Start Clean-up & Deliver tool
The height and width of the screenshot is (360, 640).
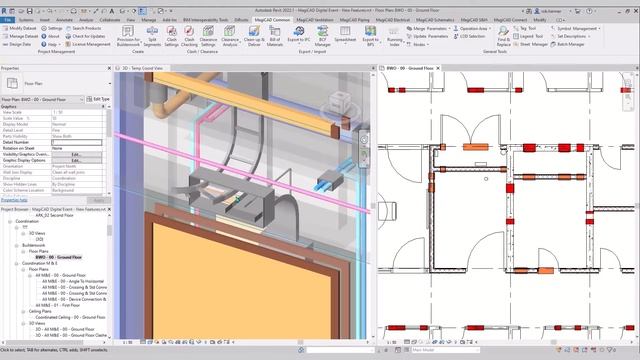coord(254,36)
